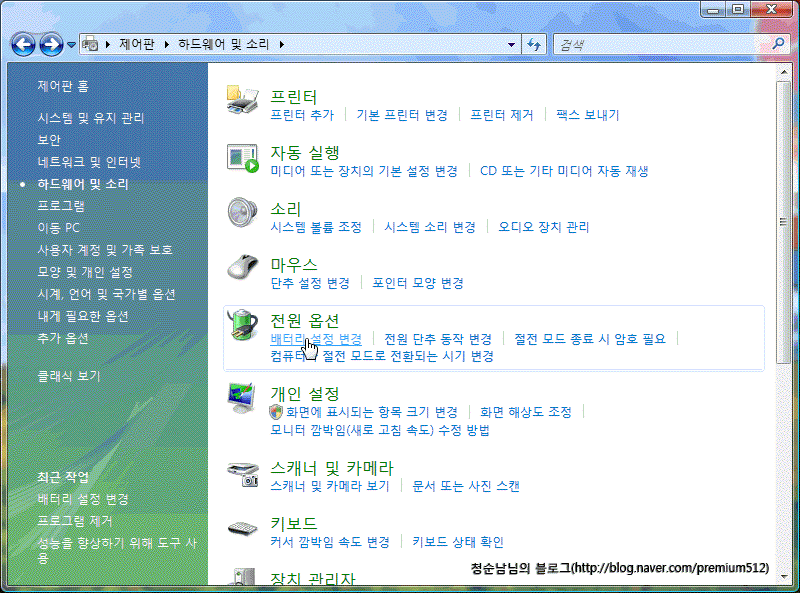Click the vertical scrollbar thumb
The image size is (800, 593).
click(783, 222)
